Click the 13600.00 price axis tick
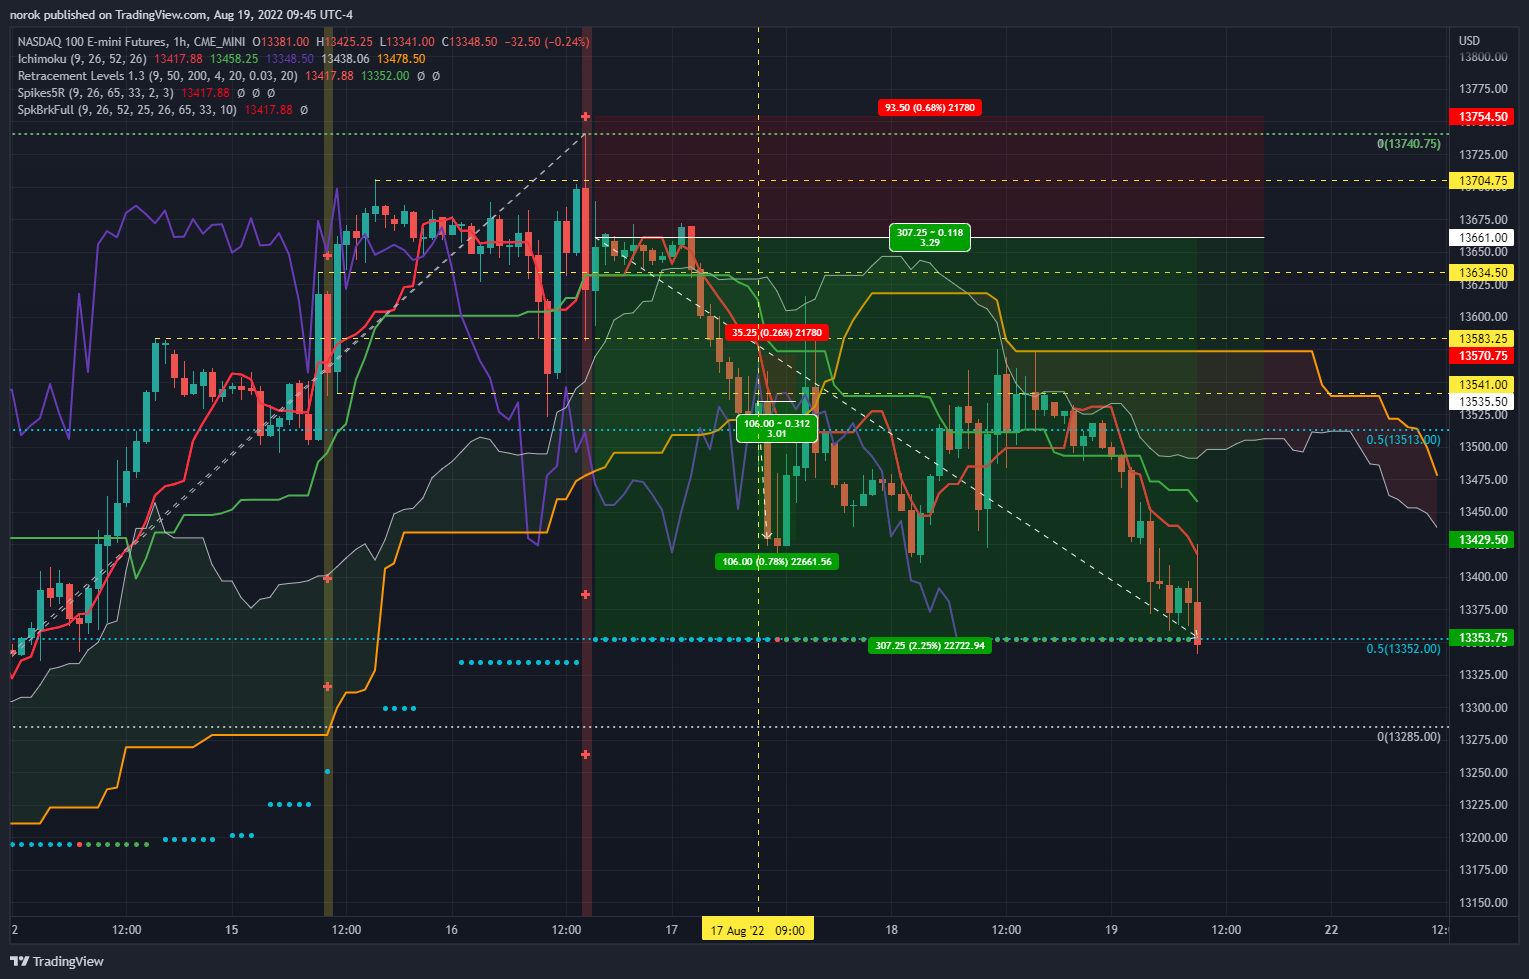 [x=1483, y=317]
